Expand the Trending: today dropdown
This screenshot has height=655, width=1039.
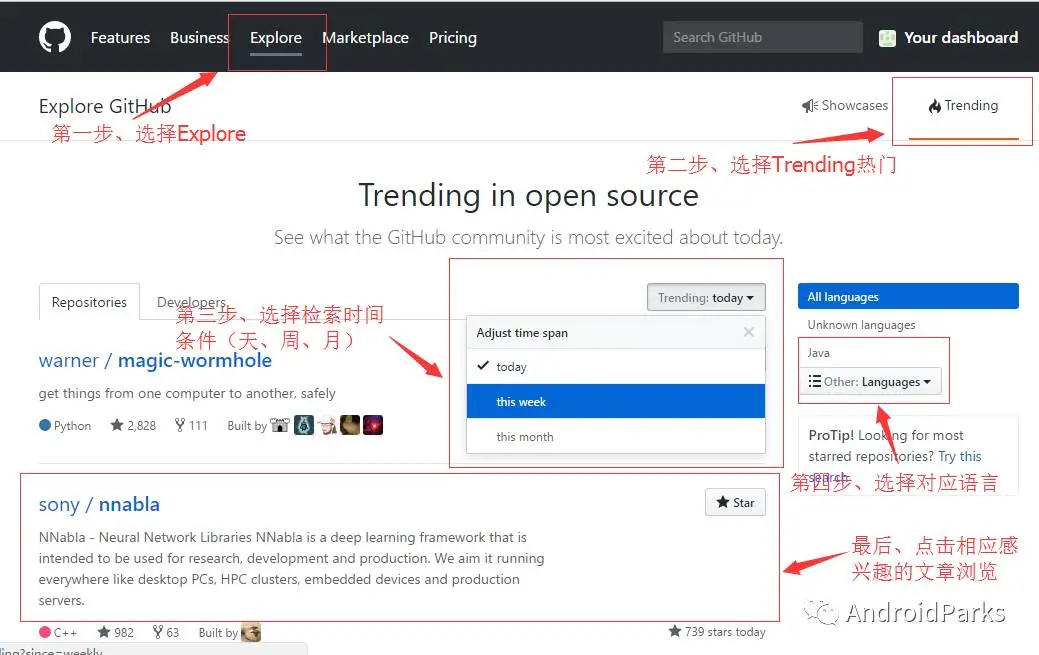pos(706,298)
